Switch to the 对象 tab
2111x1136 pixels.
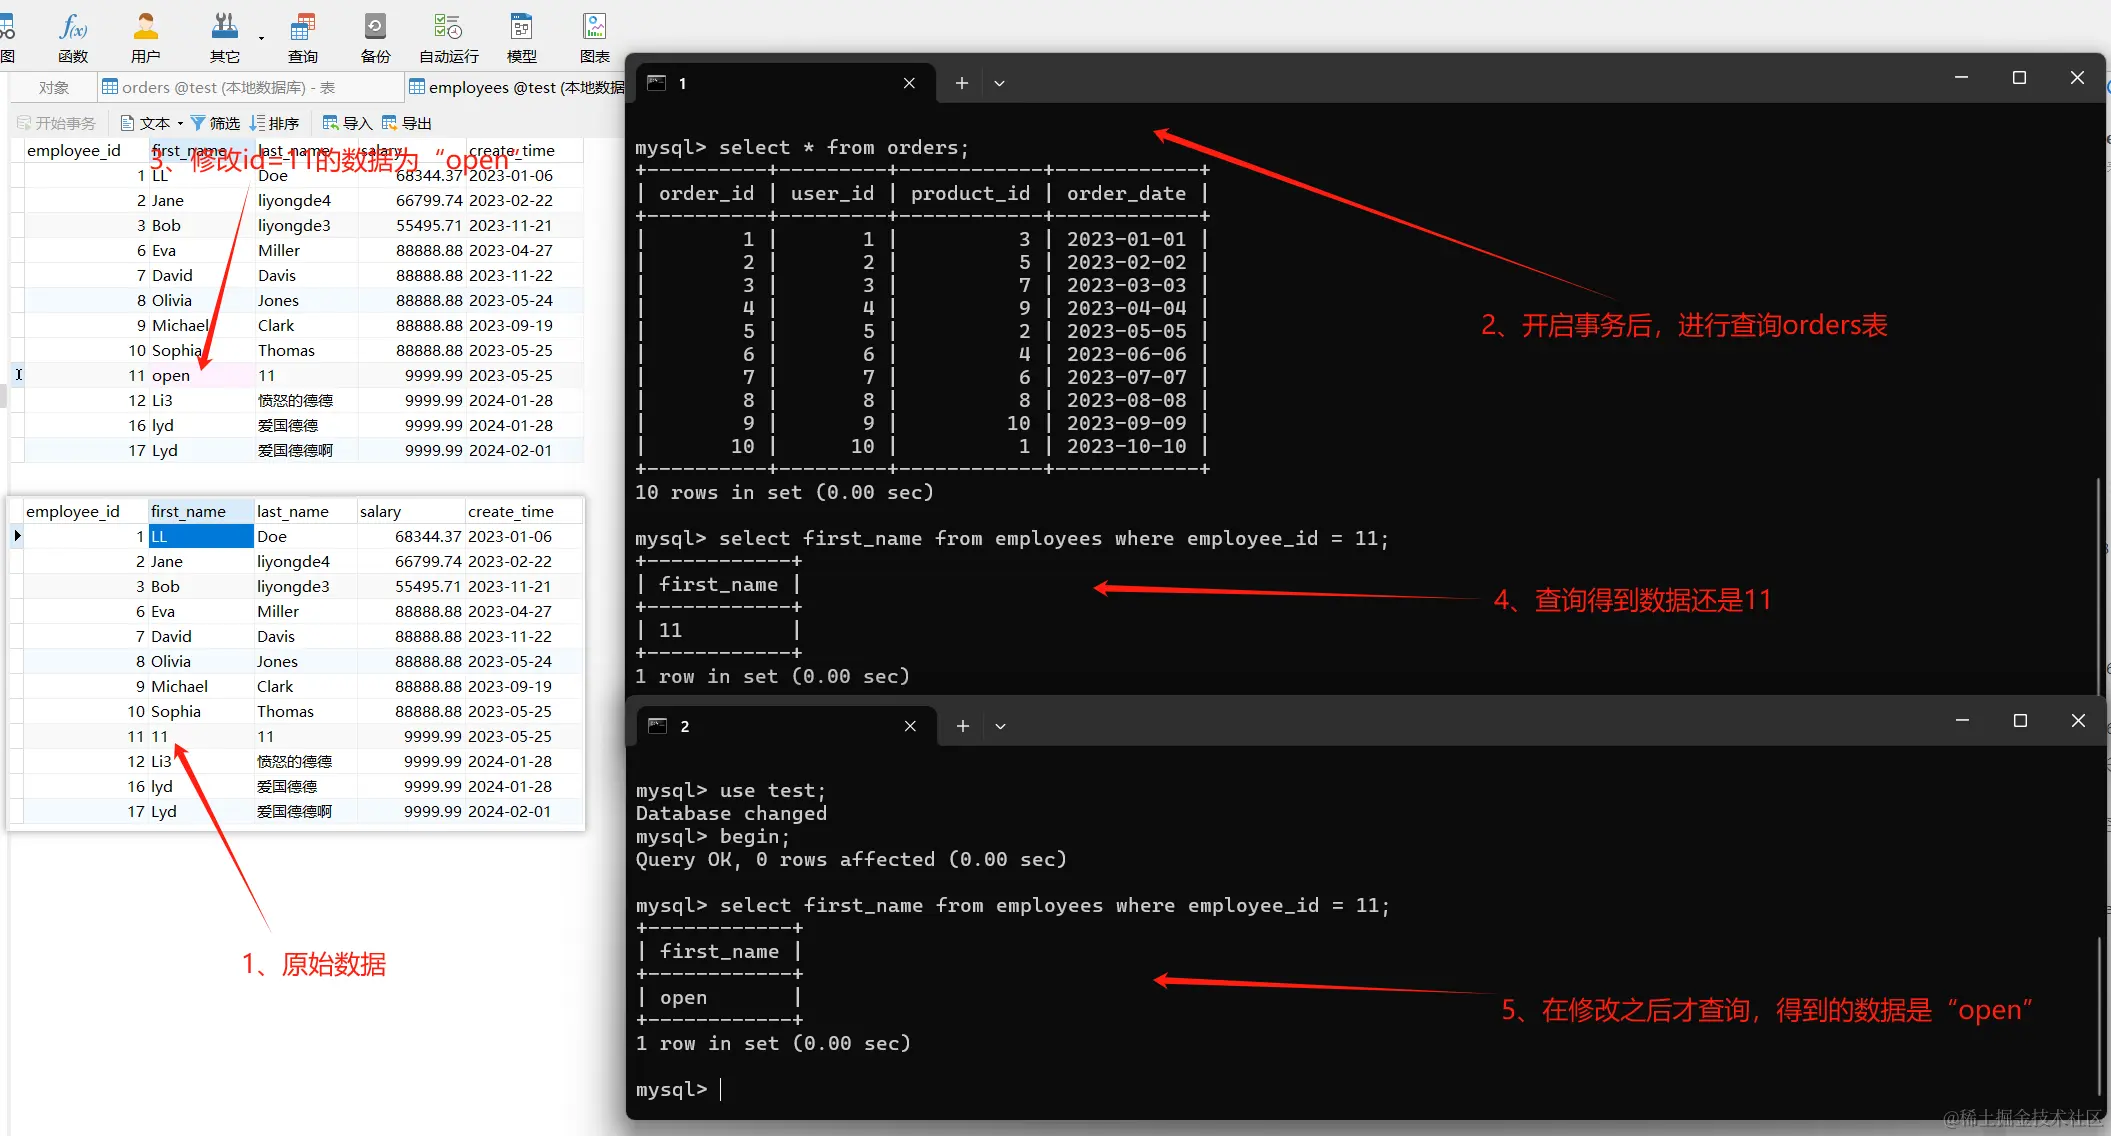click(54, 88)
